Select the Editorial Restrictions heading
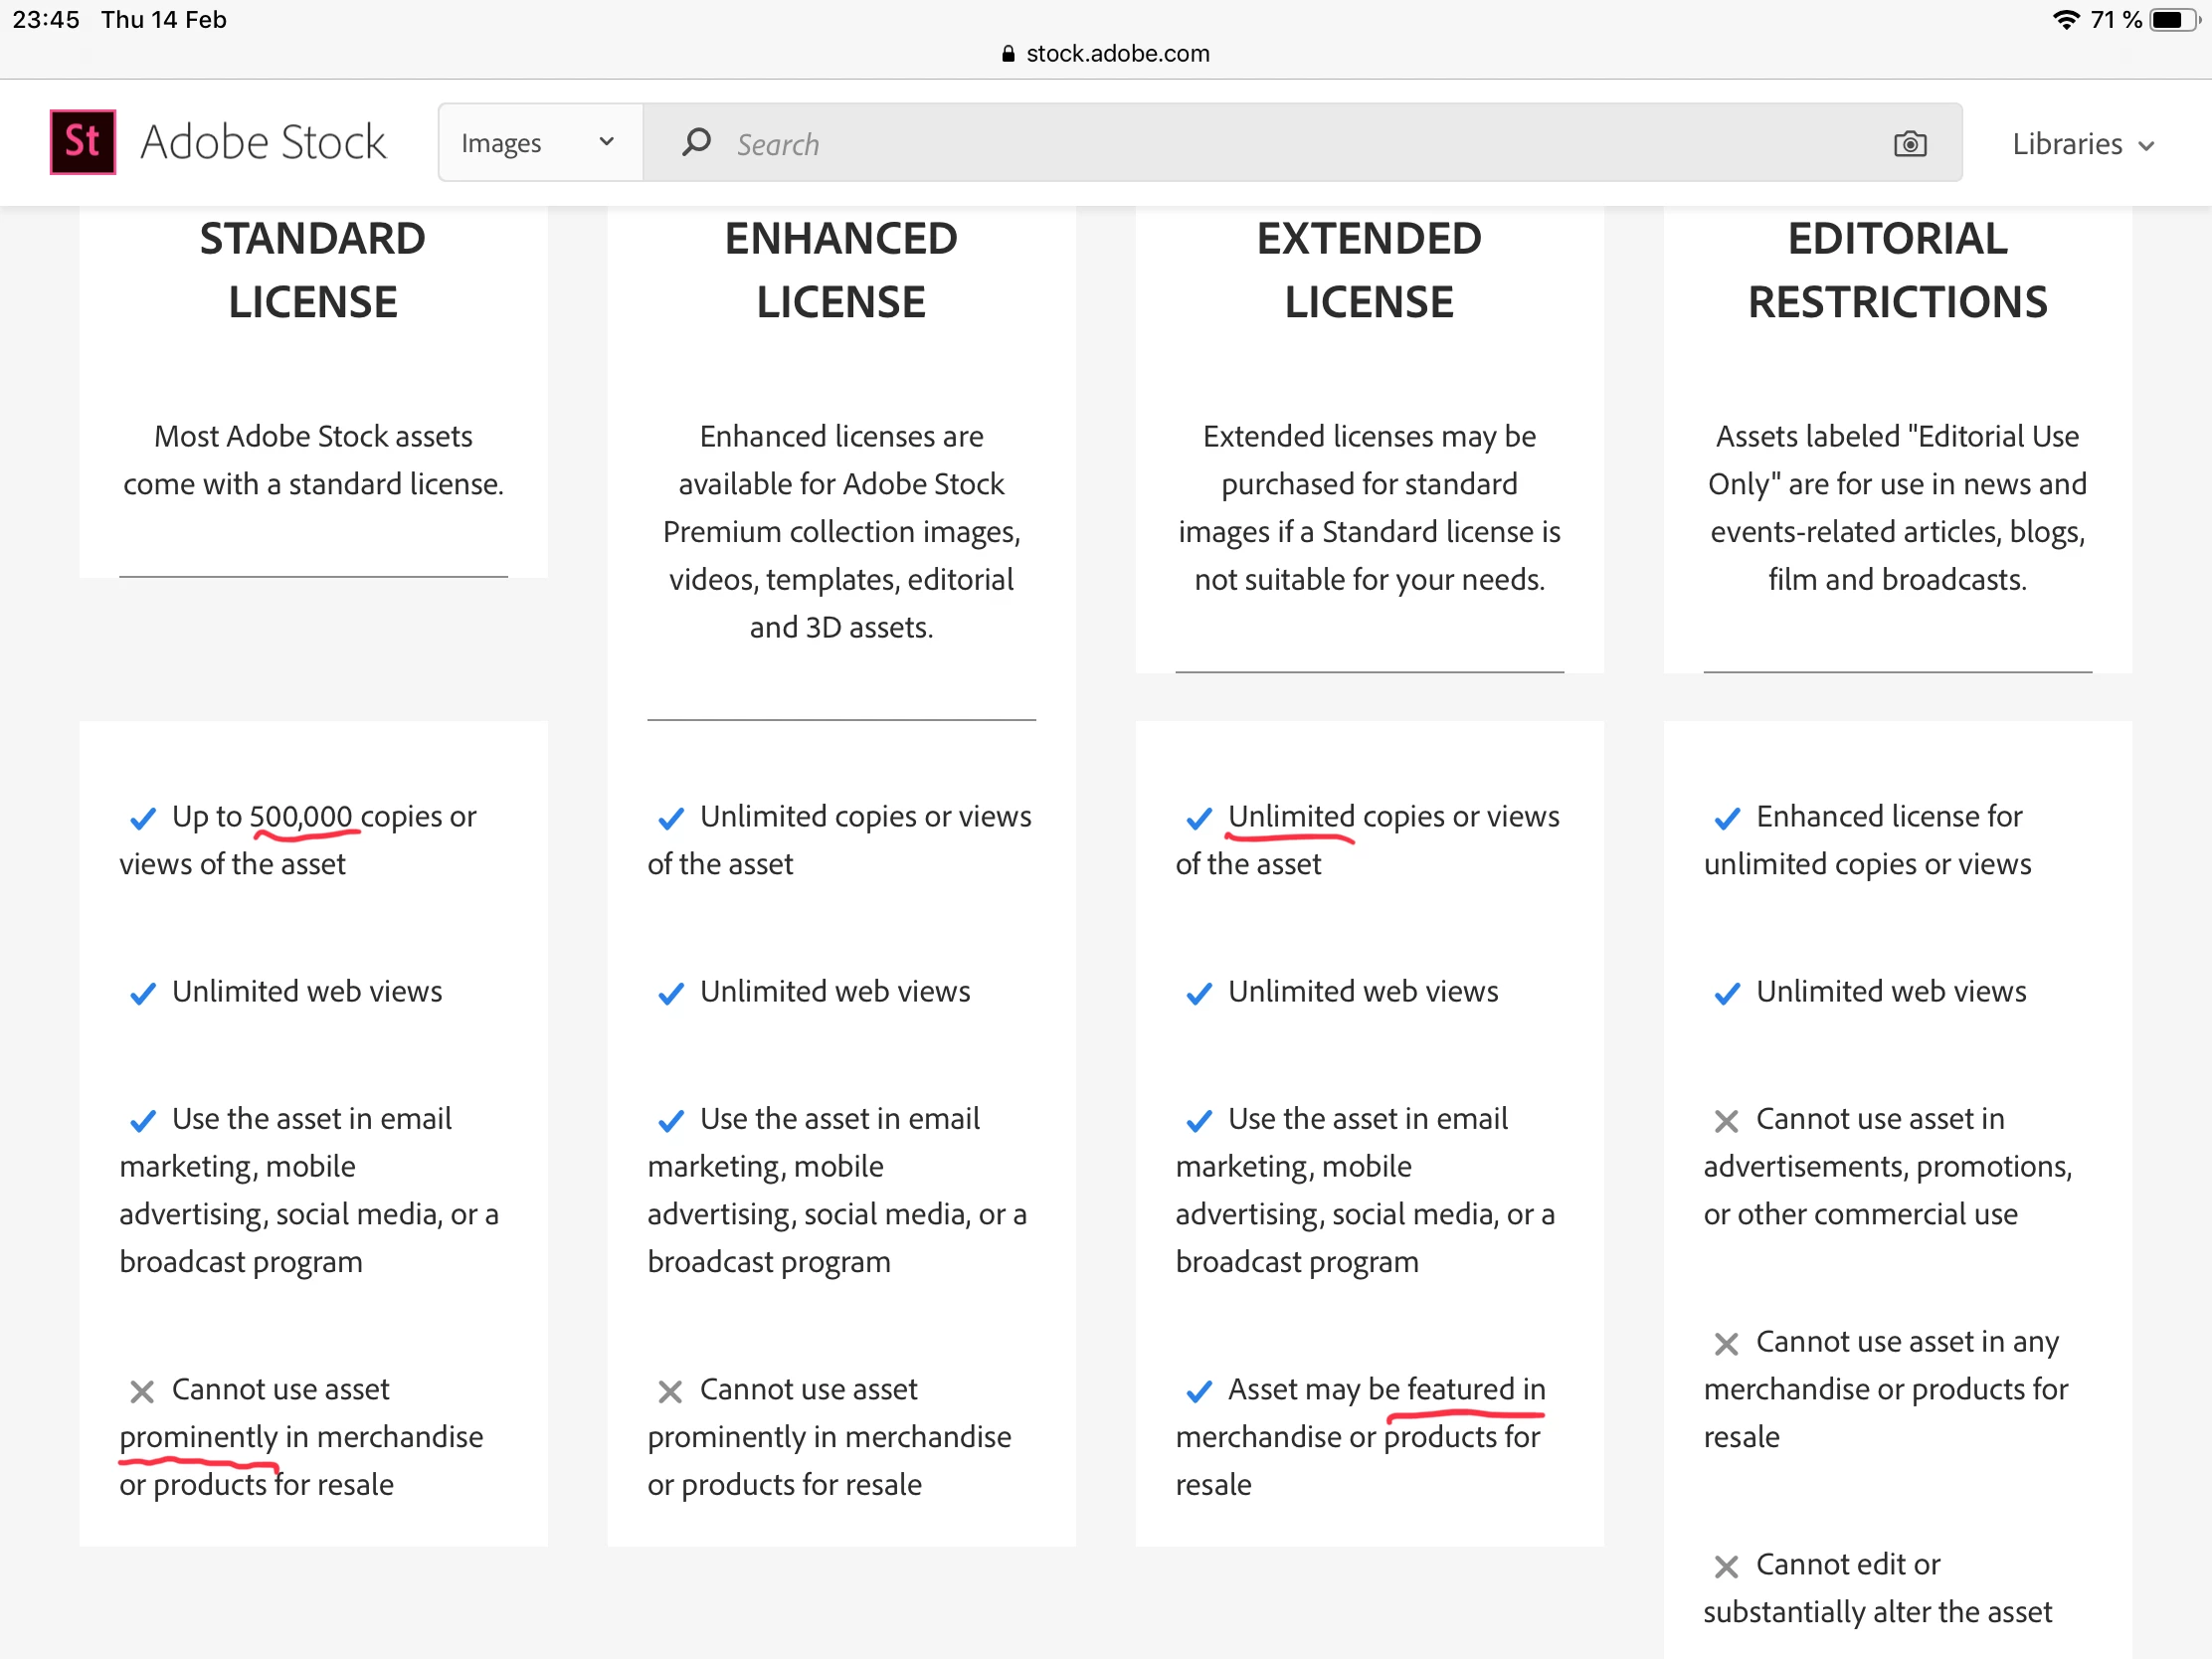This screenshot has width=2212, height=1659. [1897, 270]
